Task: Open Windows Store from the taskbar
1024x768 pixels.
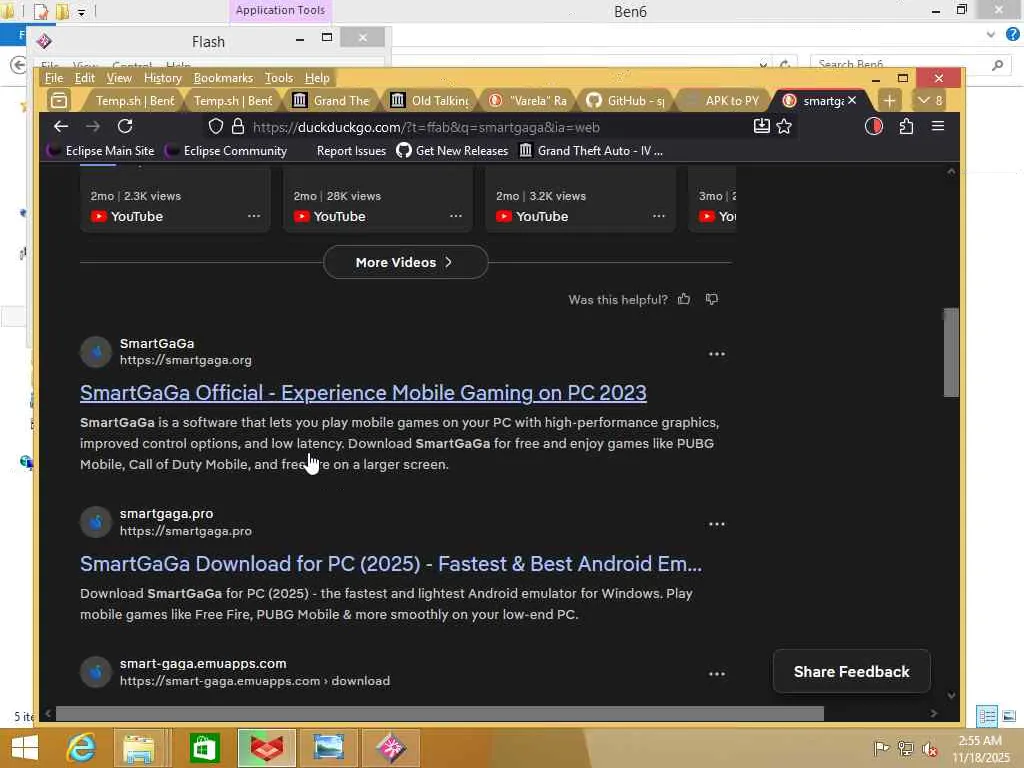Action: 204,748
